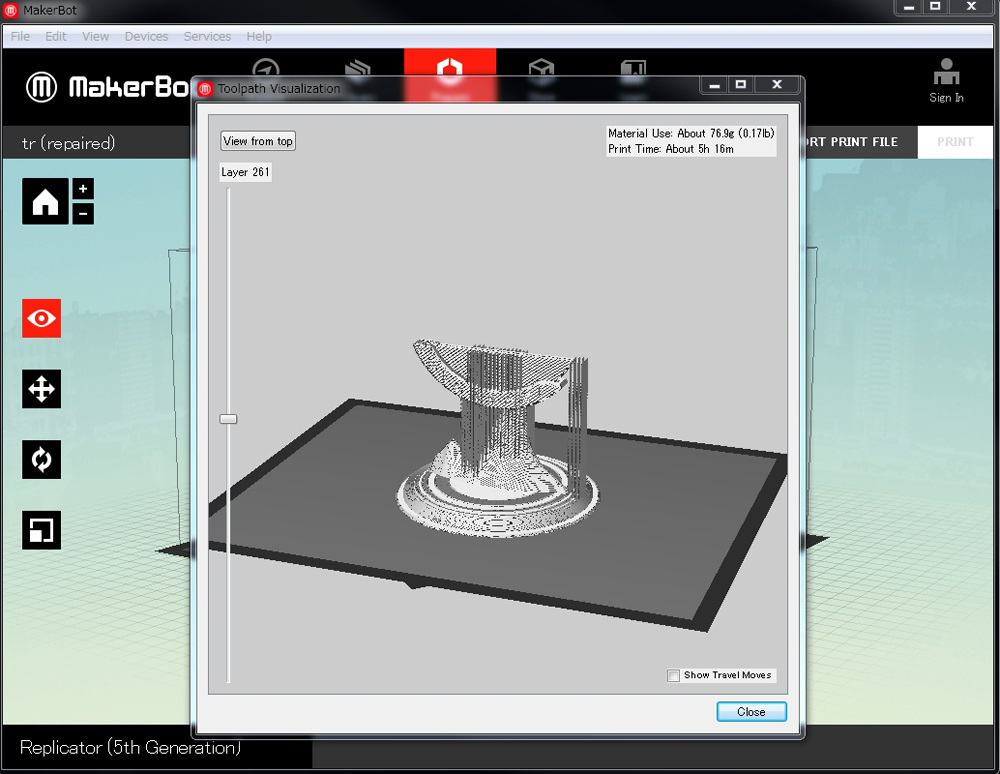Screen dimensions: 1000x774
Task: Open the Explore compass tab icon
Action: click(266, 68)
